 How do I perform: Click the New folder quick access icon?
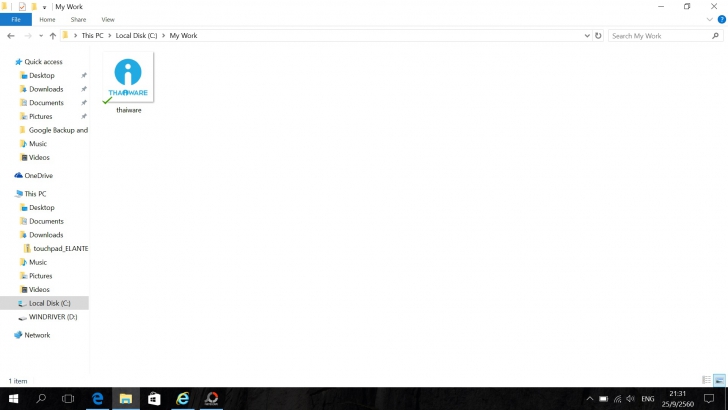click(x=34, y=7)
